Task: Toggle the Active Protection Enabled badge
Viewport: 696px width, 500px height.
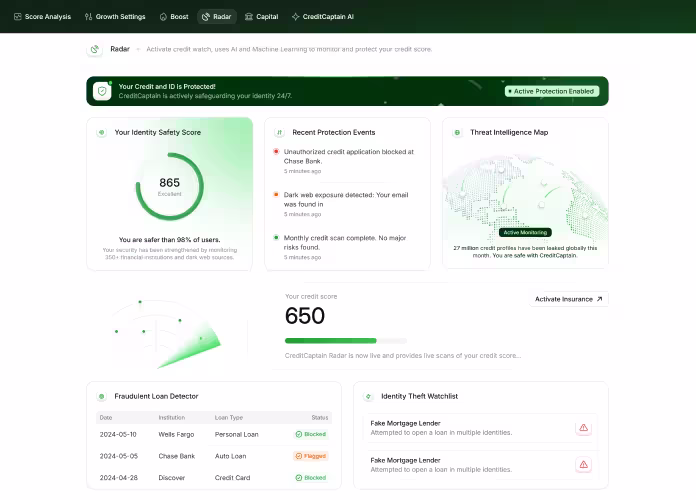Action: [552, 91]
